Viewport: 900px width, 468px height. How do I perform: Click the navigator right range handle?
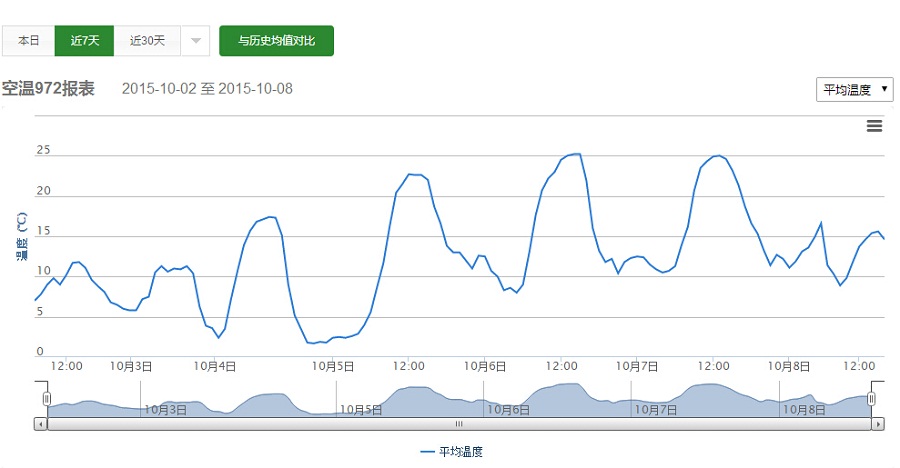(x=872, y=399)
